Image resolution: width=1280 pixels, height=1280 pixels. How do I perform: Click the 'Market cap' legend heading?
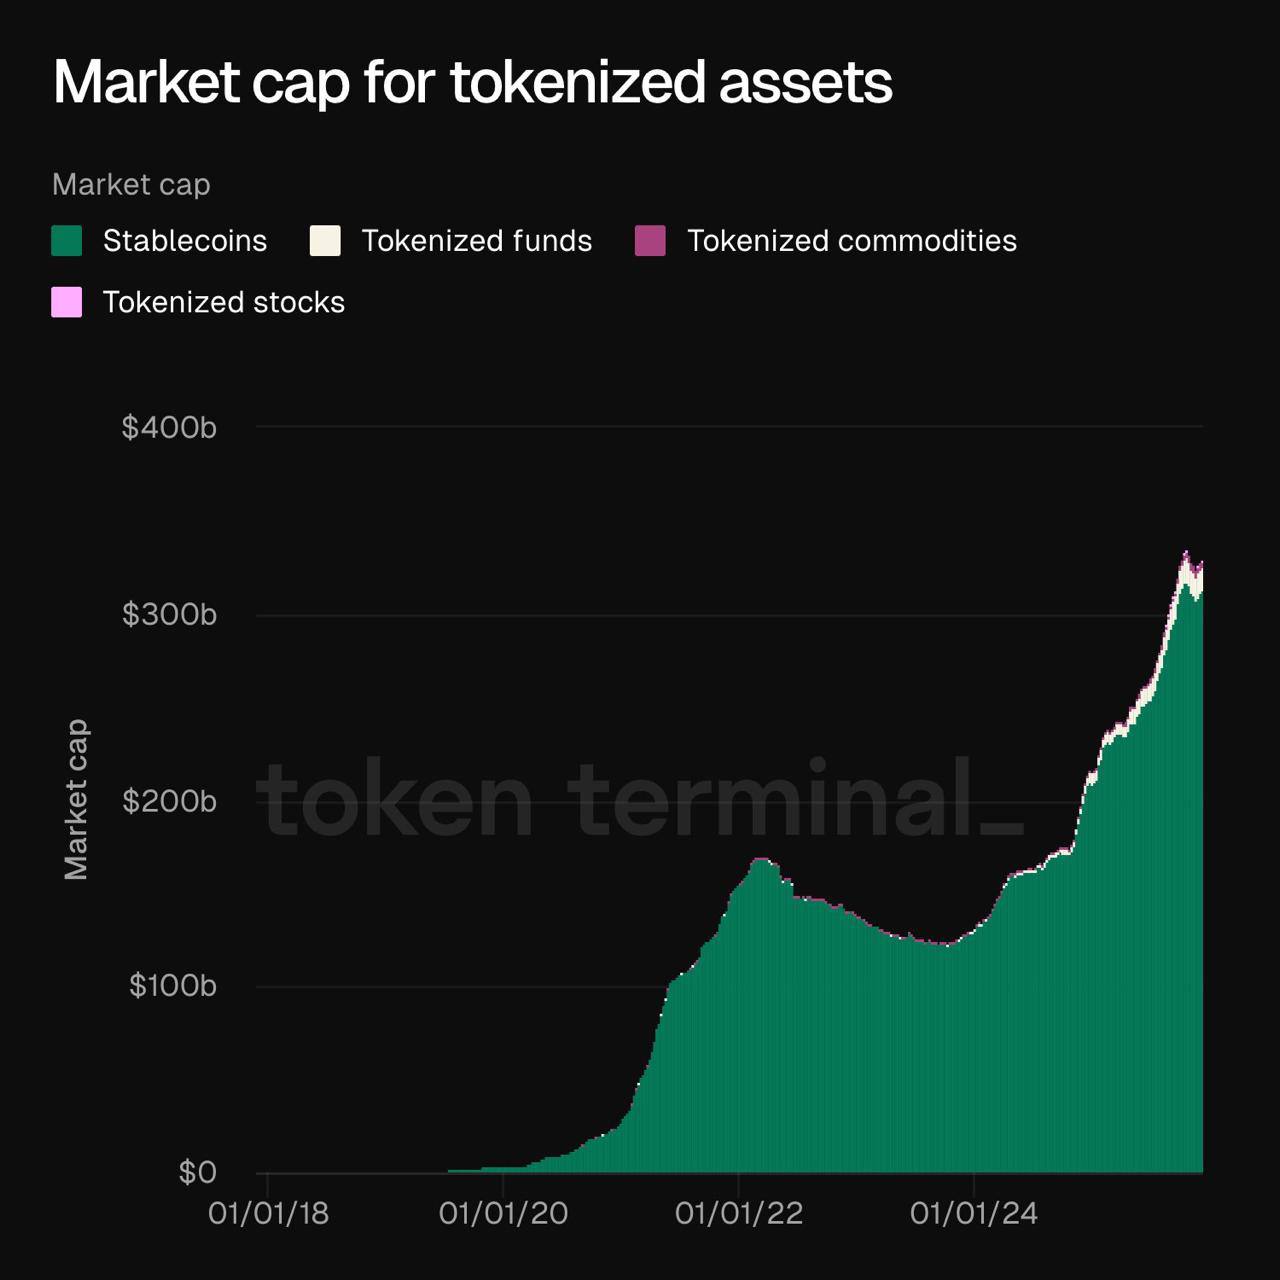click(131, 184)
